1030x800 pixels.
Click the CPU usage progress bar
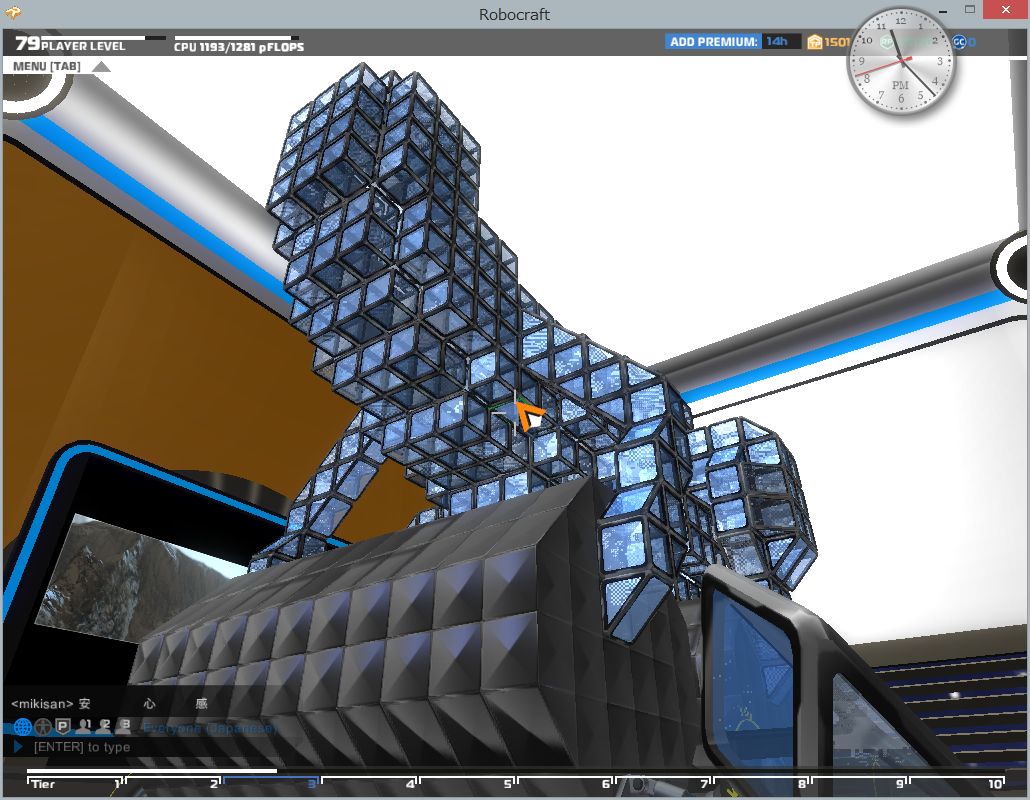[x=236, y=37]
